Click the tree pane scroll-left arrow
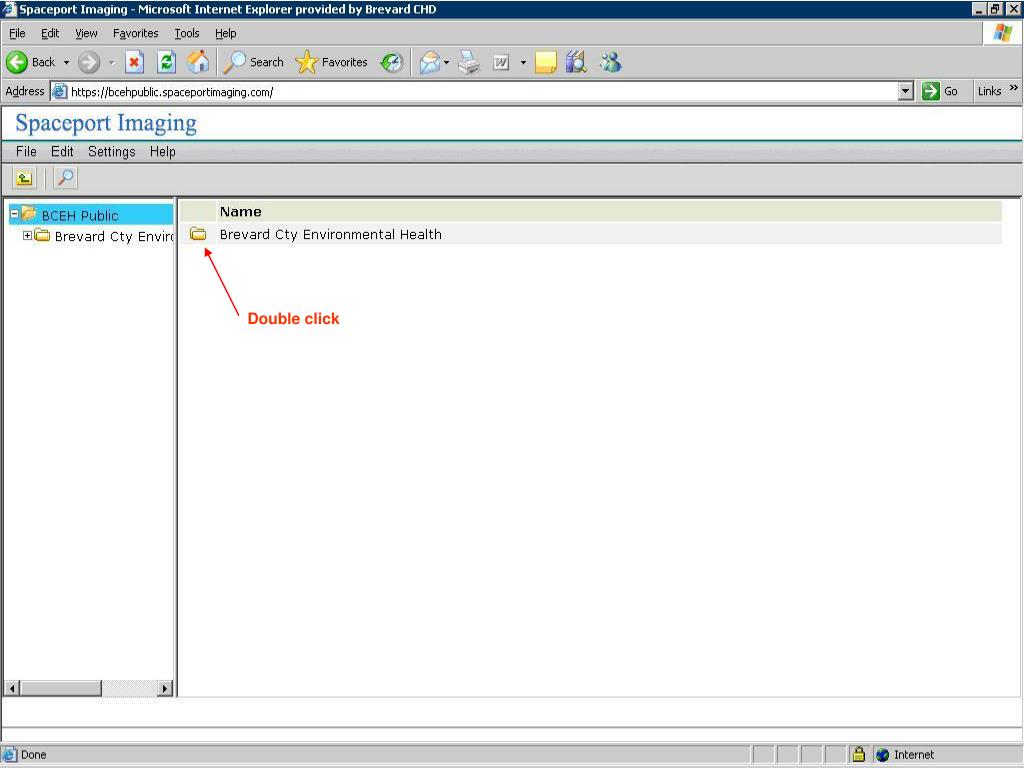 click(12, 688)
